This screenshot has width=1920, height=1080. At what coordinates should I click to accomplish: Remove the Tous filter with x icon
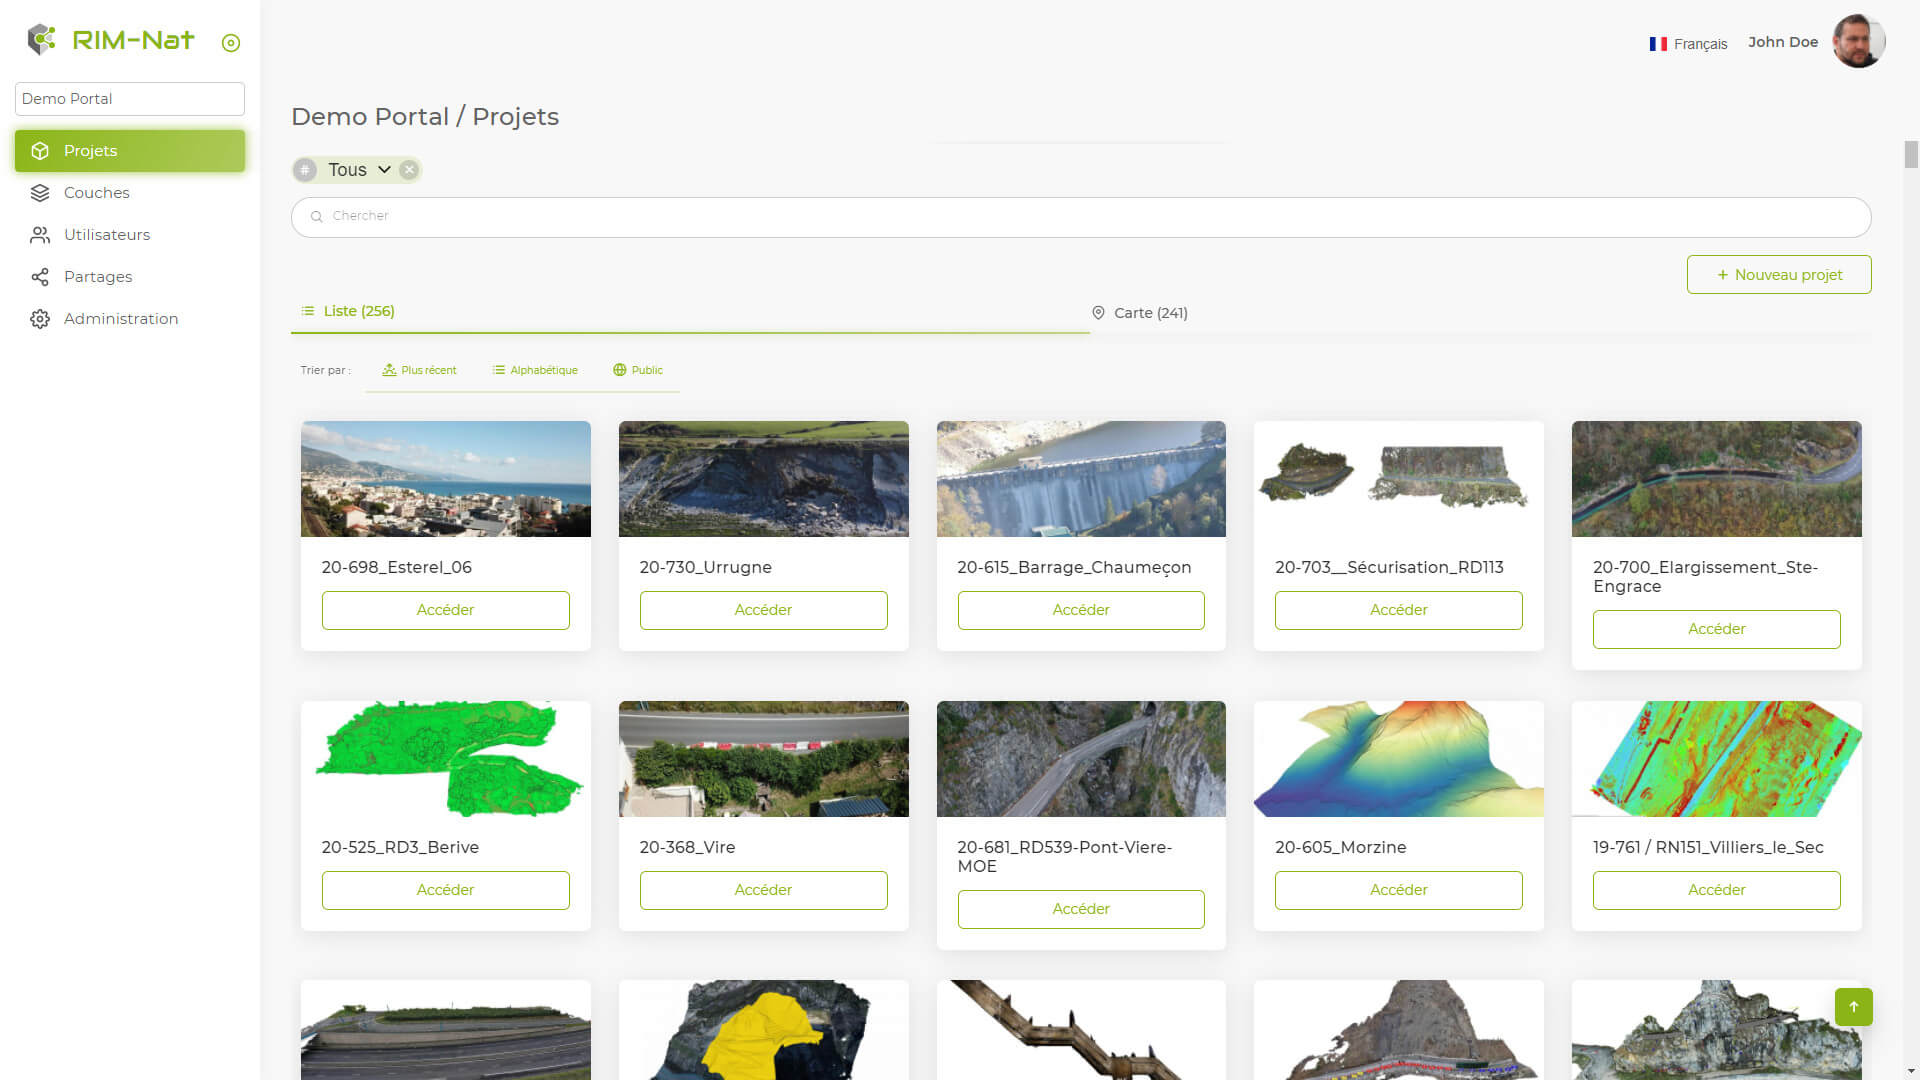point(409,170)
